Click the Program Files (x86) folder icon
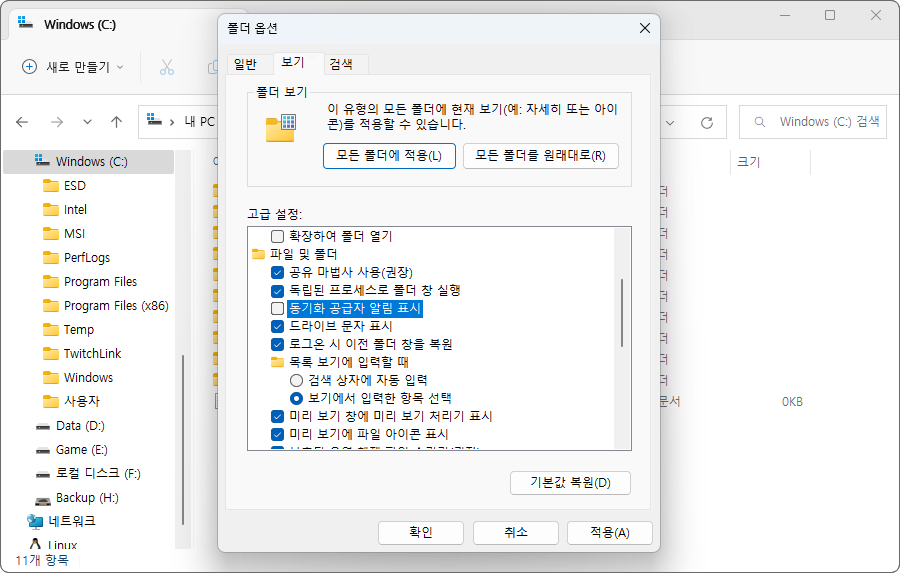 51,306
